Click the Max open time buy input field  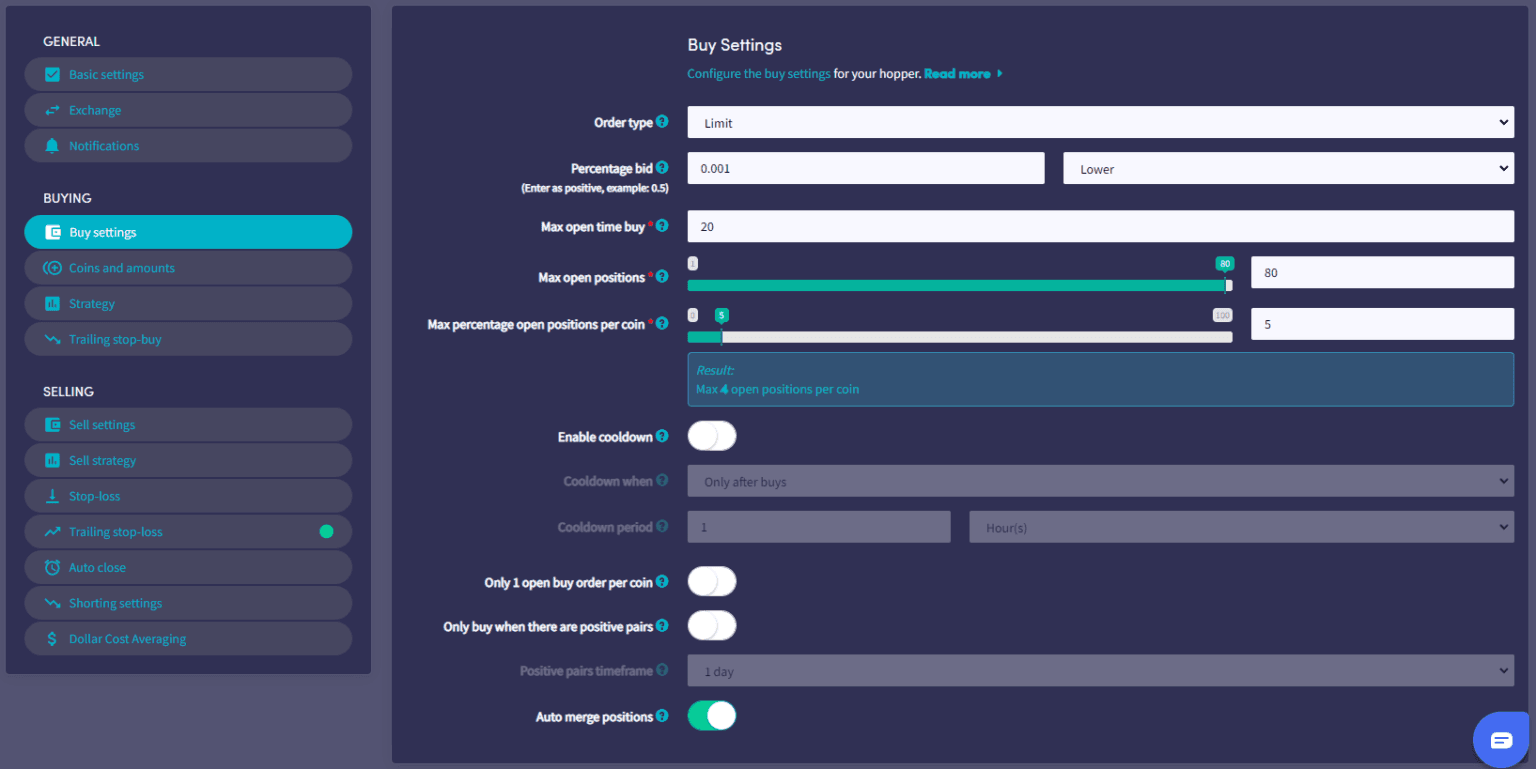(1100, 226)
